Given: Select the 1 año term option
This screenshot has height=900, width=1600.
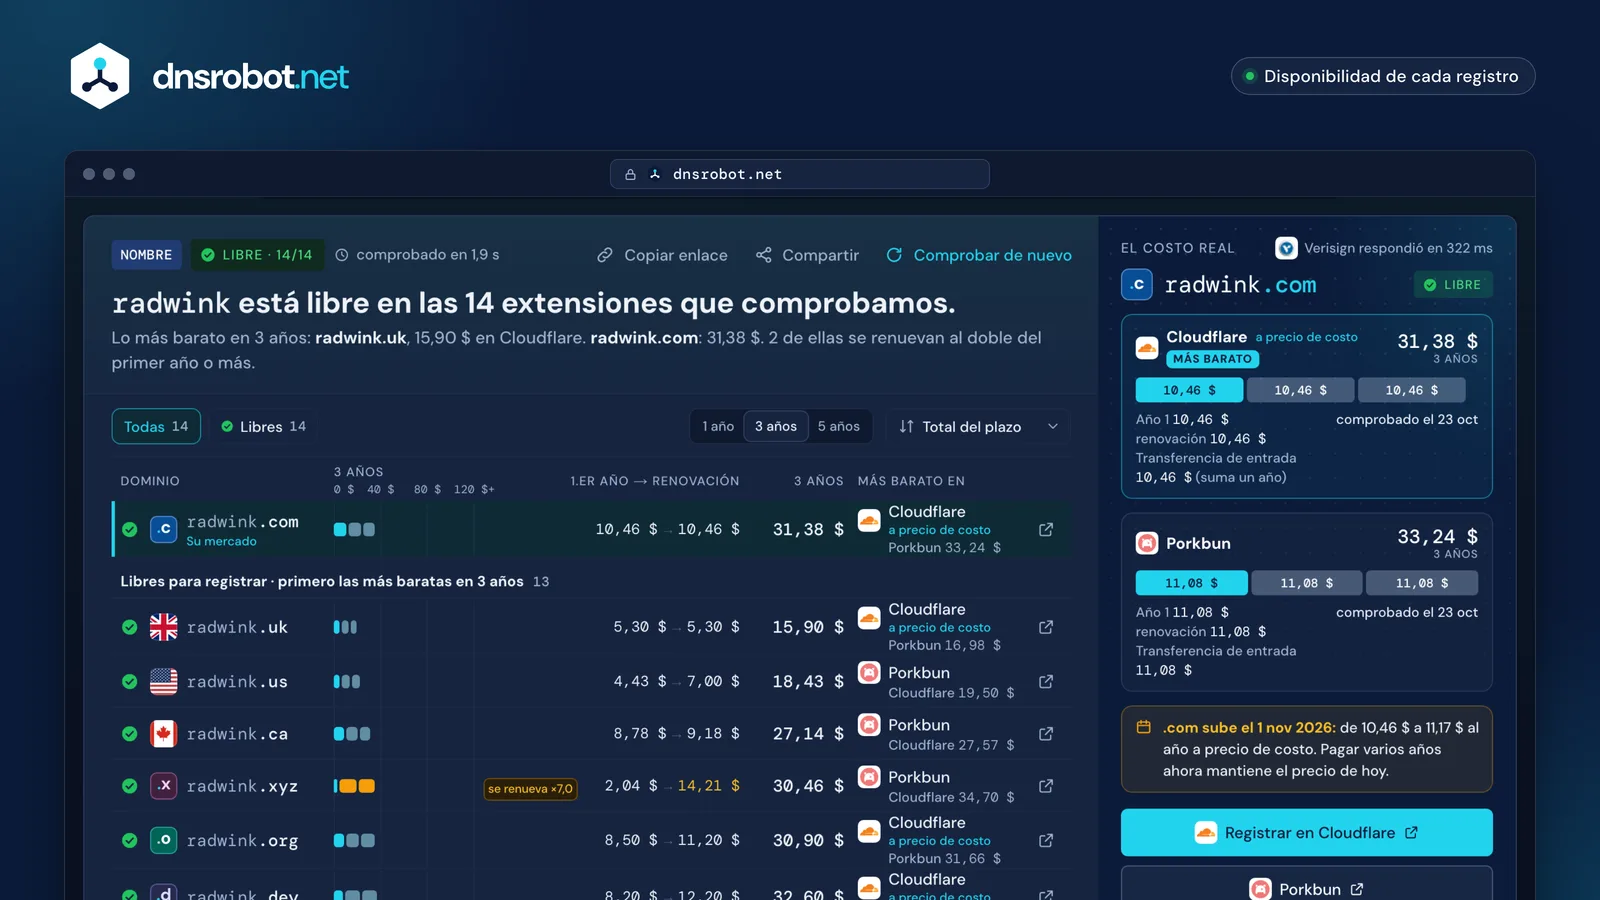Looking at the screenshot, I should click(x=718, y=426).
